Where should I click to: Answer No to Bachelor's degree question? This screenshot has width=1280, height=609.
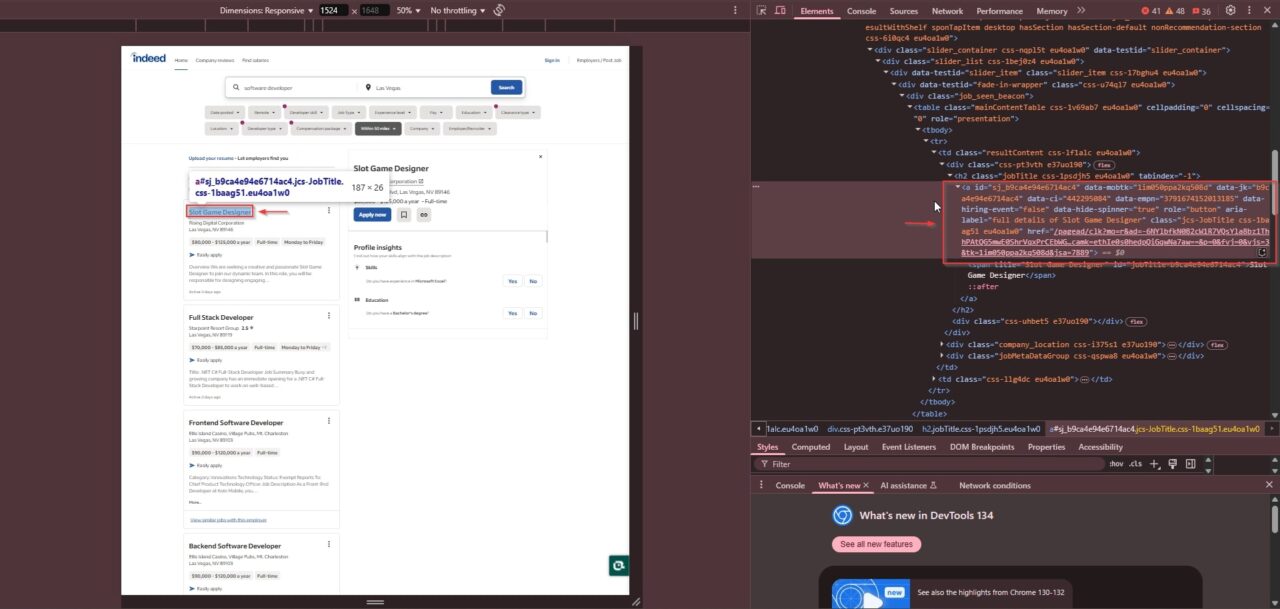[533, 313]
